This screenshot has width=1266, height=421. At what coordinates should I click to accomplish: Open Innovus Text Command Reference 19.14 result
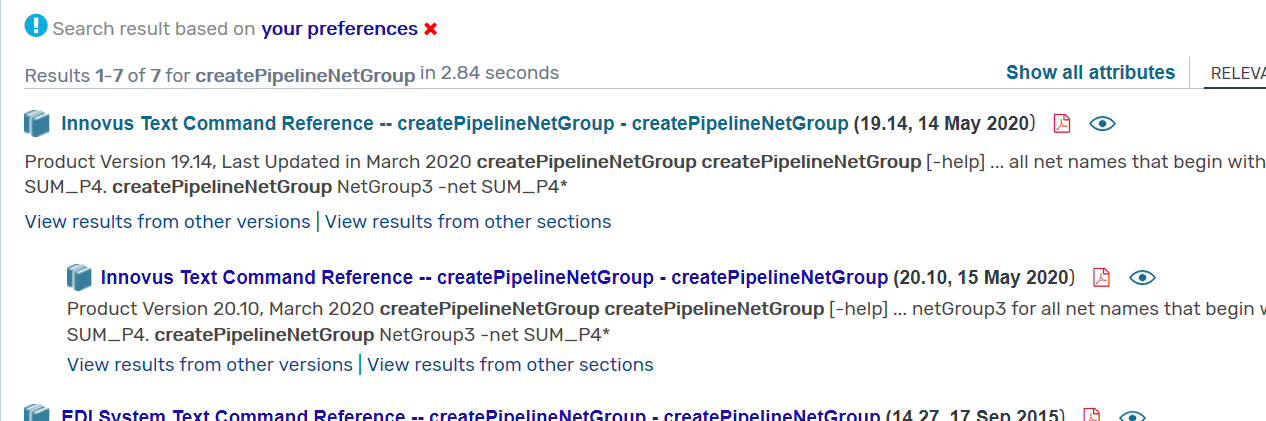[x=454, y=124]
